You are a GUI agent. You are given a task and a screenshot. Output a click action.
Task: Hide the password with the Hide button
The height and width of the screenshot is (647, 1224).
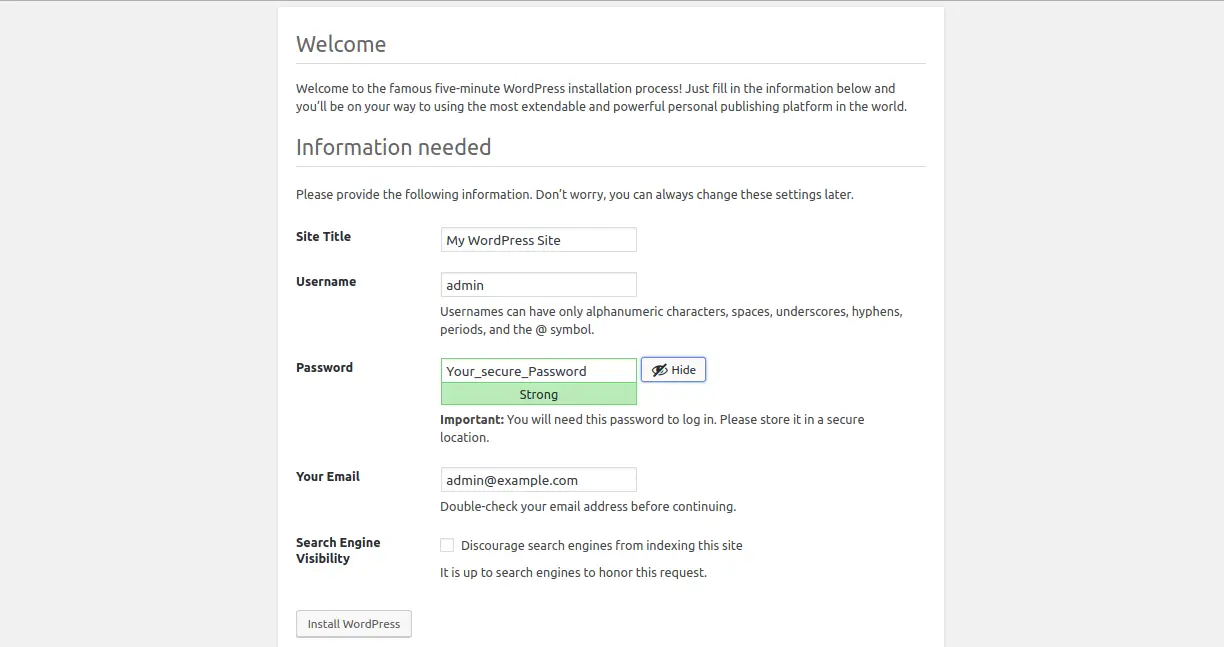pos(674,370)
